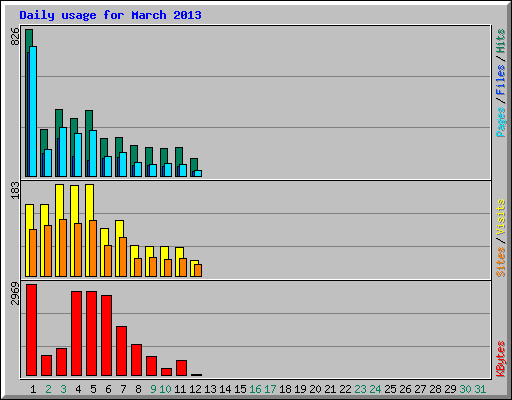Click day 1 on the x-axis
The height and width of the screenshot is (400, 512).
33,389
